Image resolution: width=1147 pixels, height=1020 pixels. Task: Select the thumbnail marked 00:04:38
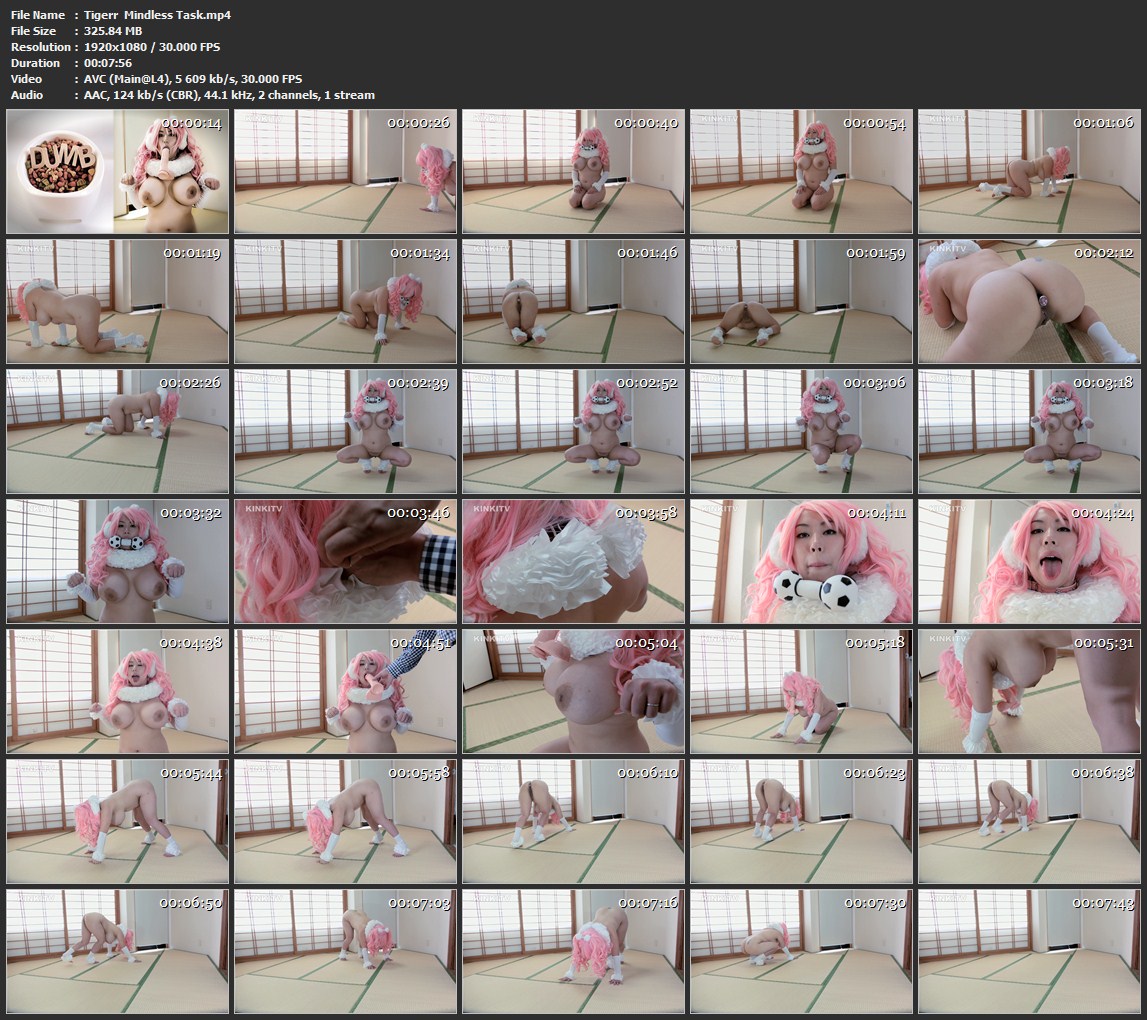pos(118,691)
